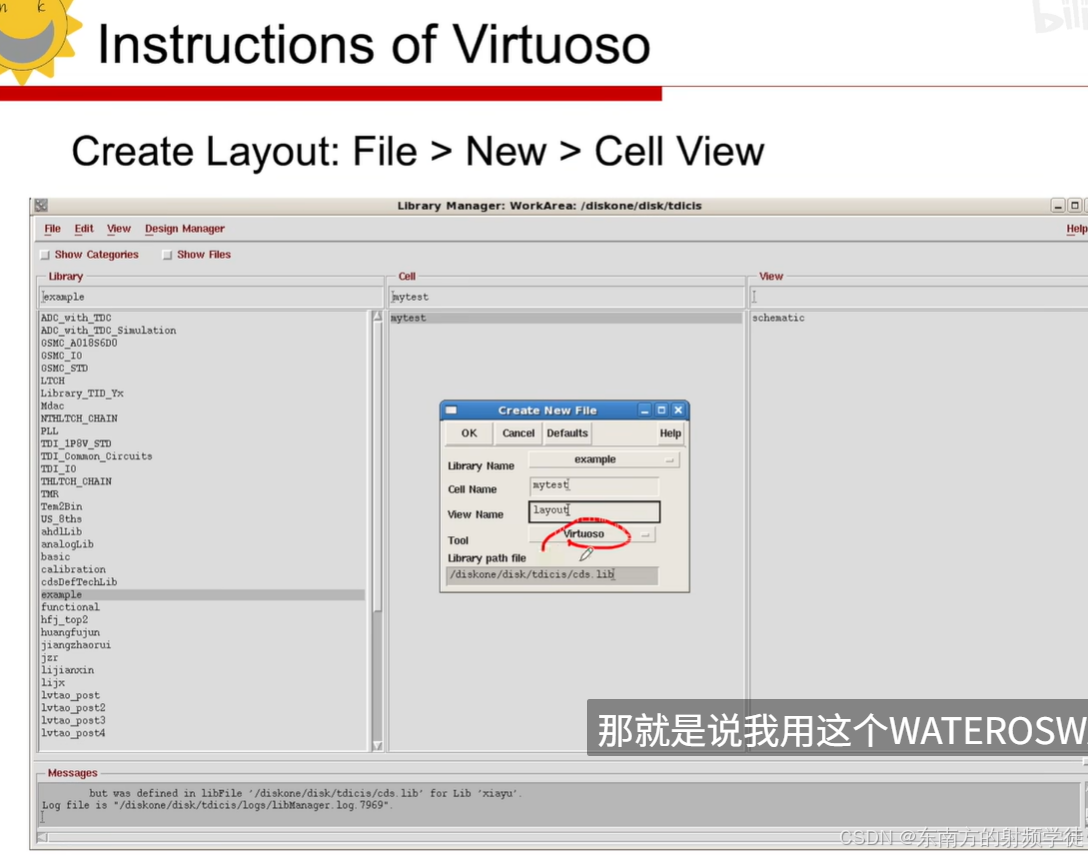Select US_8ths library
1088x855 pixels.
point(61,518)
